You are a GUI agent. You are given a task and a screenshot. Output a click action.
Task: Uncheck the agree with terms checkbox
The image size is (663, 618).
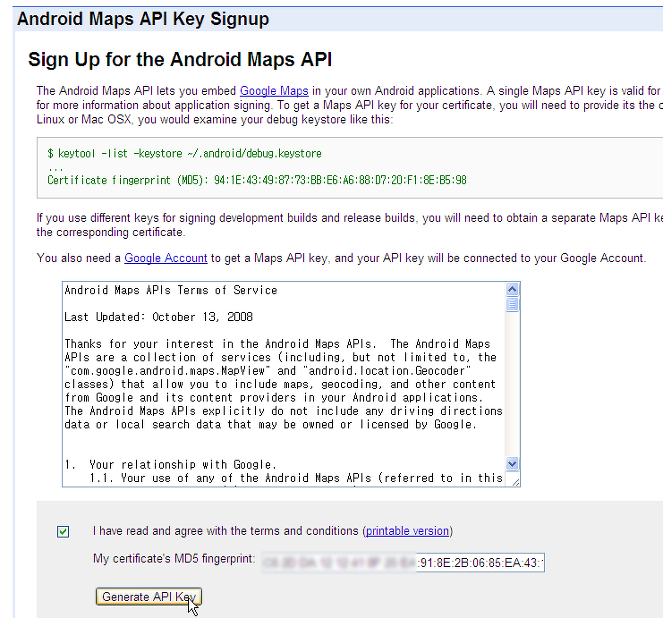pos(63,531)
